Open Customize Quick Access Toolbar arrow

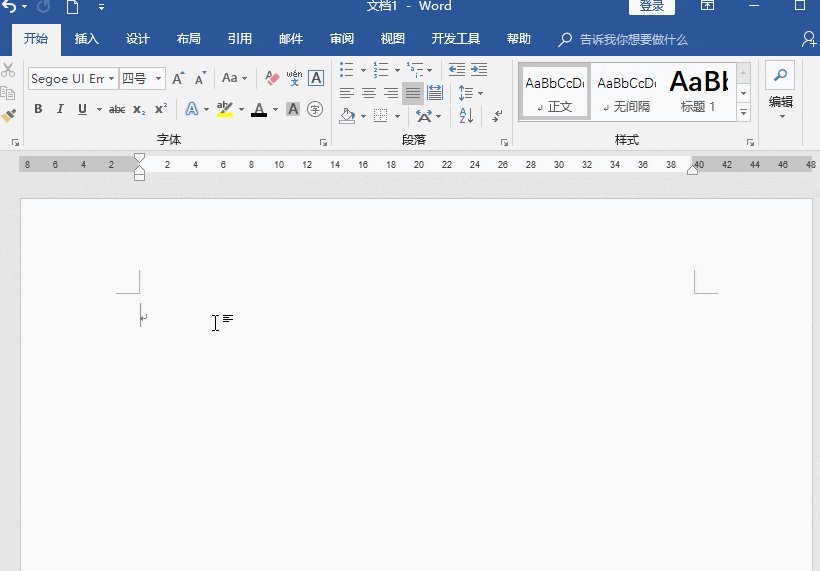101,7
